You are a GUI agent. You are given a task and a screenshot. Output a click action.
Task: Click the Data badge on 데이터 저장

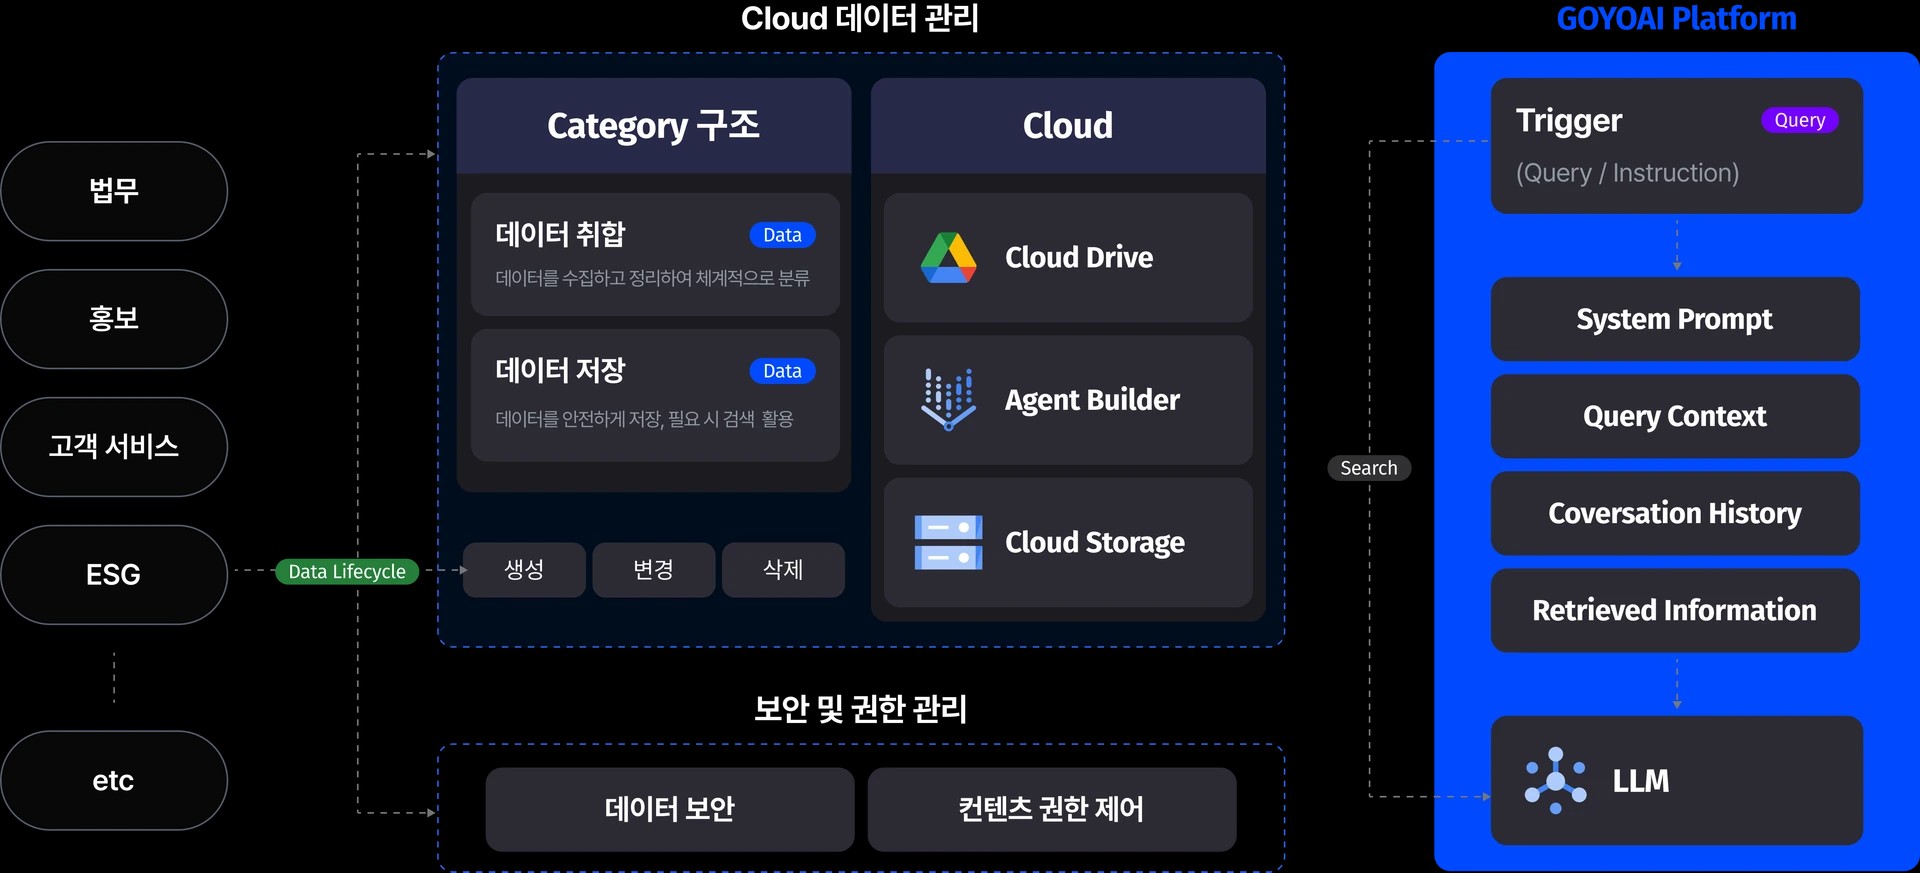(783, 371)
